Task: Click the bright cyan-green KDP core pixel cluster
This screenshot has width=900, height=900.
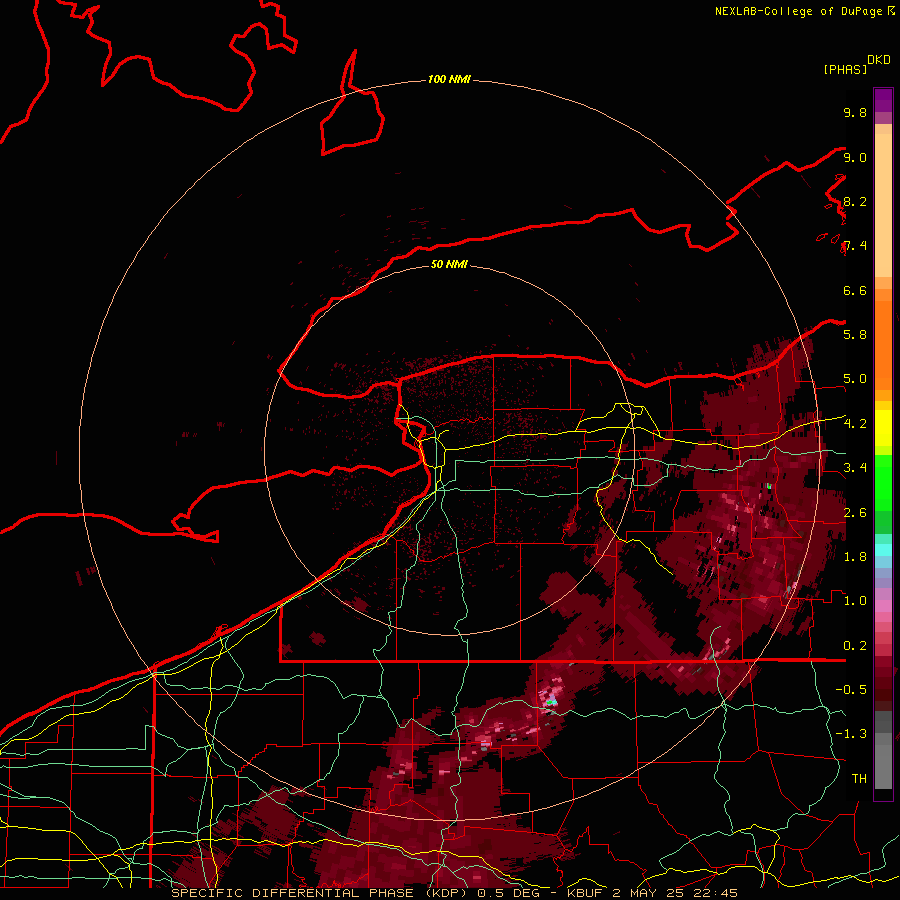Action: 551,702
